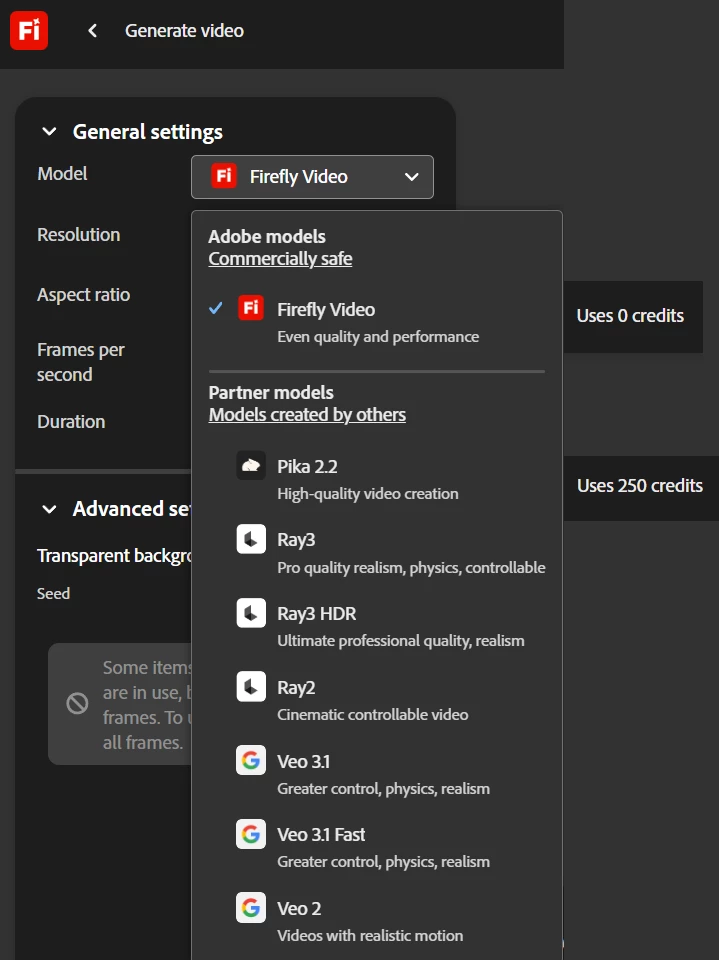Viewport: 719px width, 960px height.
Task: Choose the Veo 3.1 model
Action: 377,774
